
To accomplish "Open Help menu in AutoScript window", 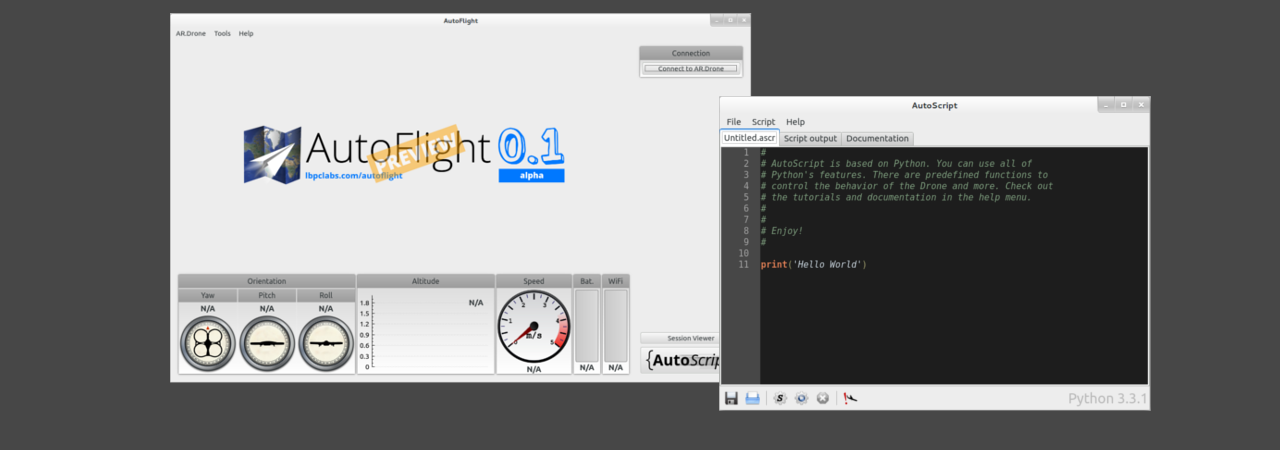I will click(795, 122).
